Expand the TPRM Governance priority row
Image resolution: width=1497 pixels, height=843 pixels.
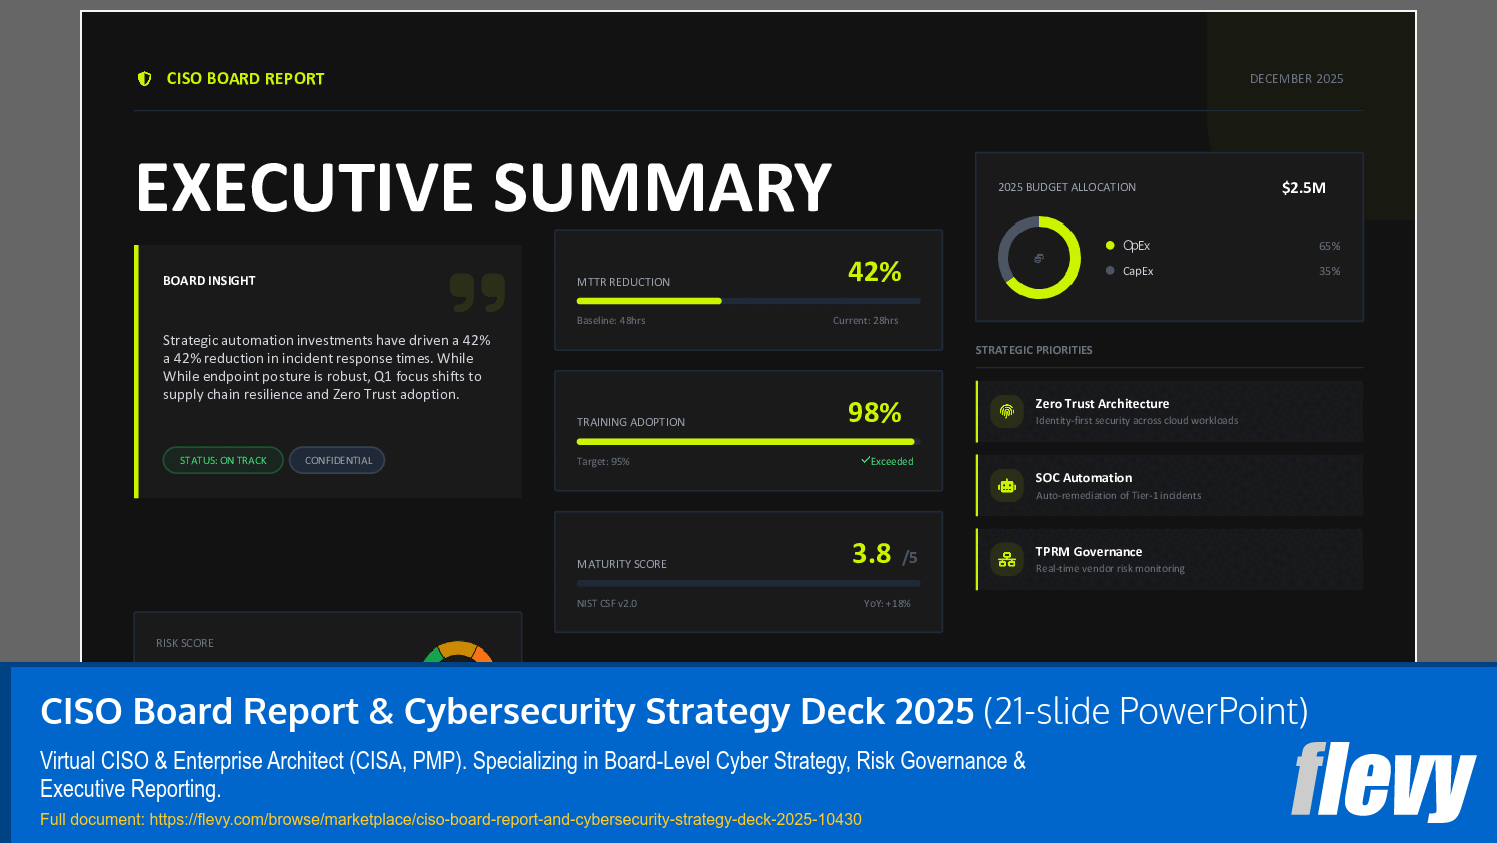(x=1169, y=559)
